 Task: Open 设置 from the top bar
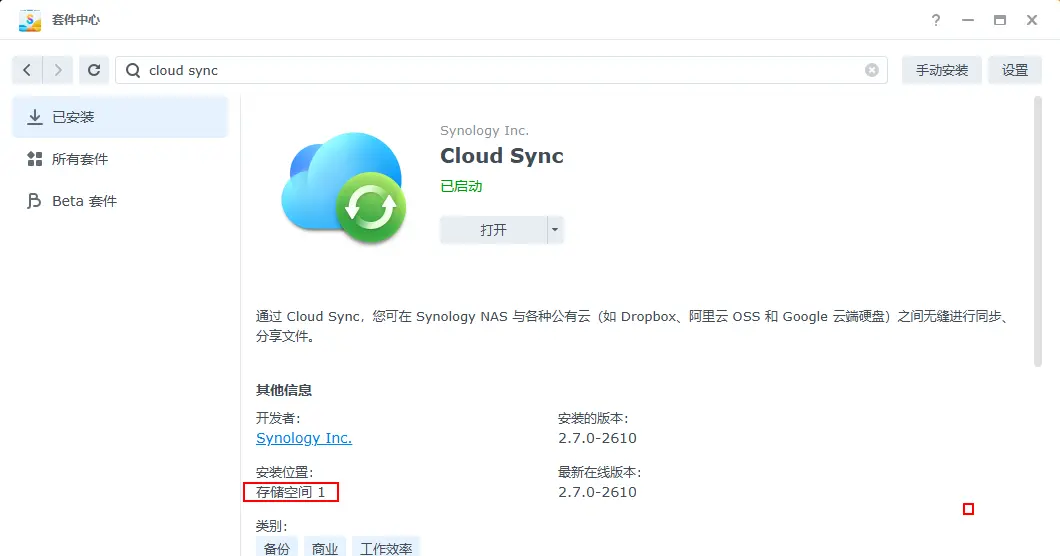[1015, 70]
